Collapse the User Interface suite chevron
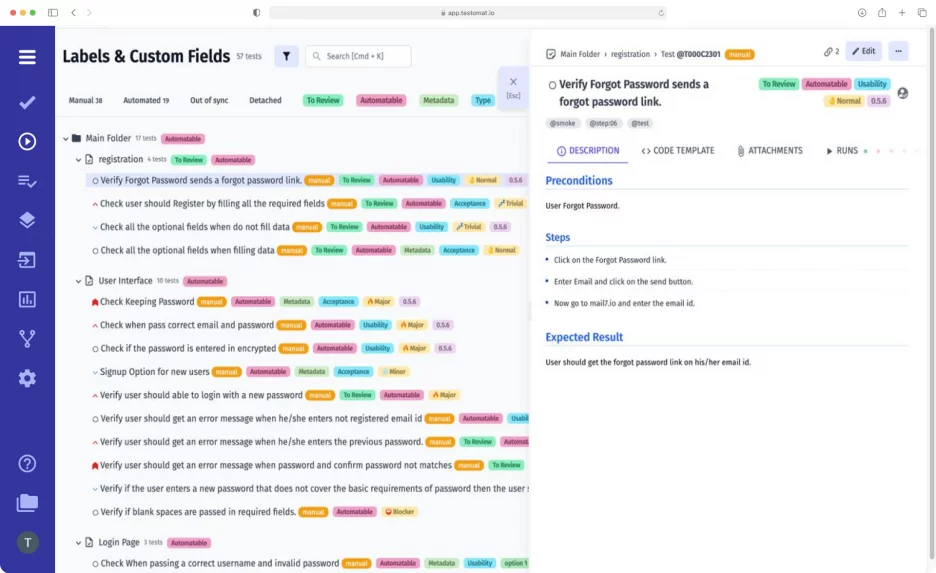Image resolution: width=936 pixels, height=573 pixels. 78,281
